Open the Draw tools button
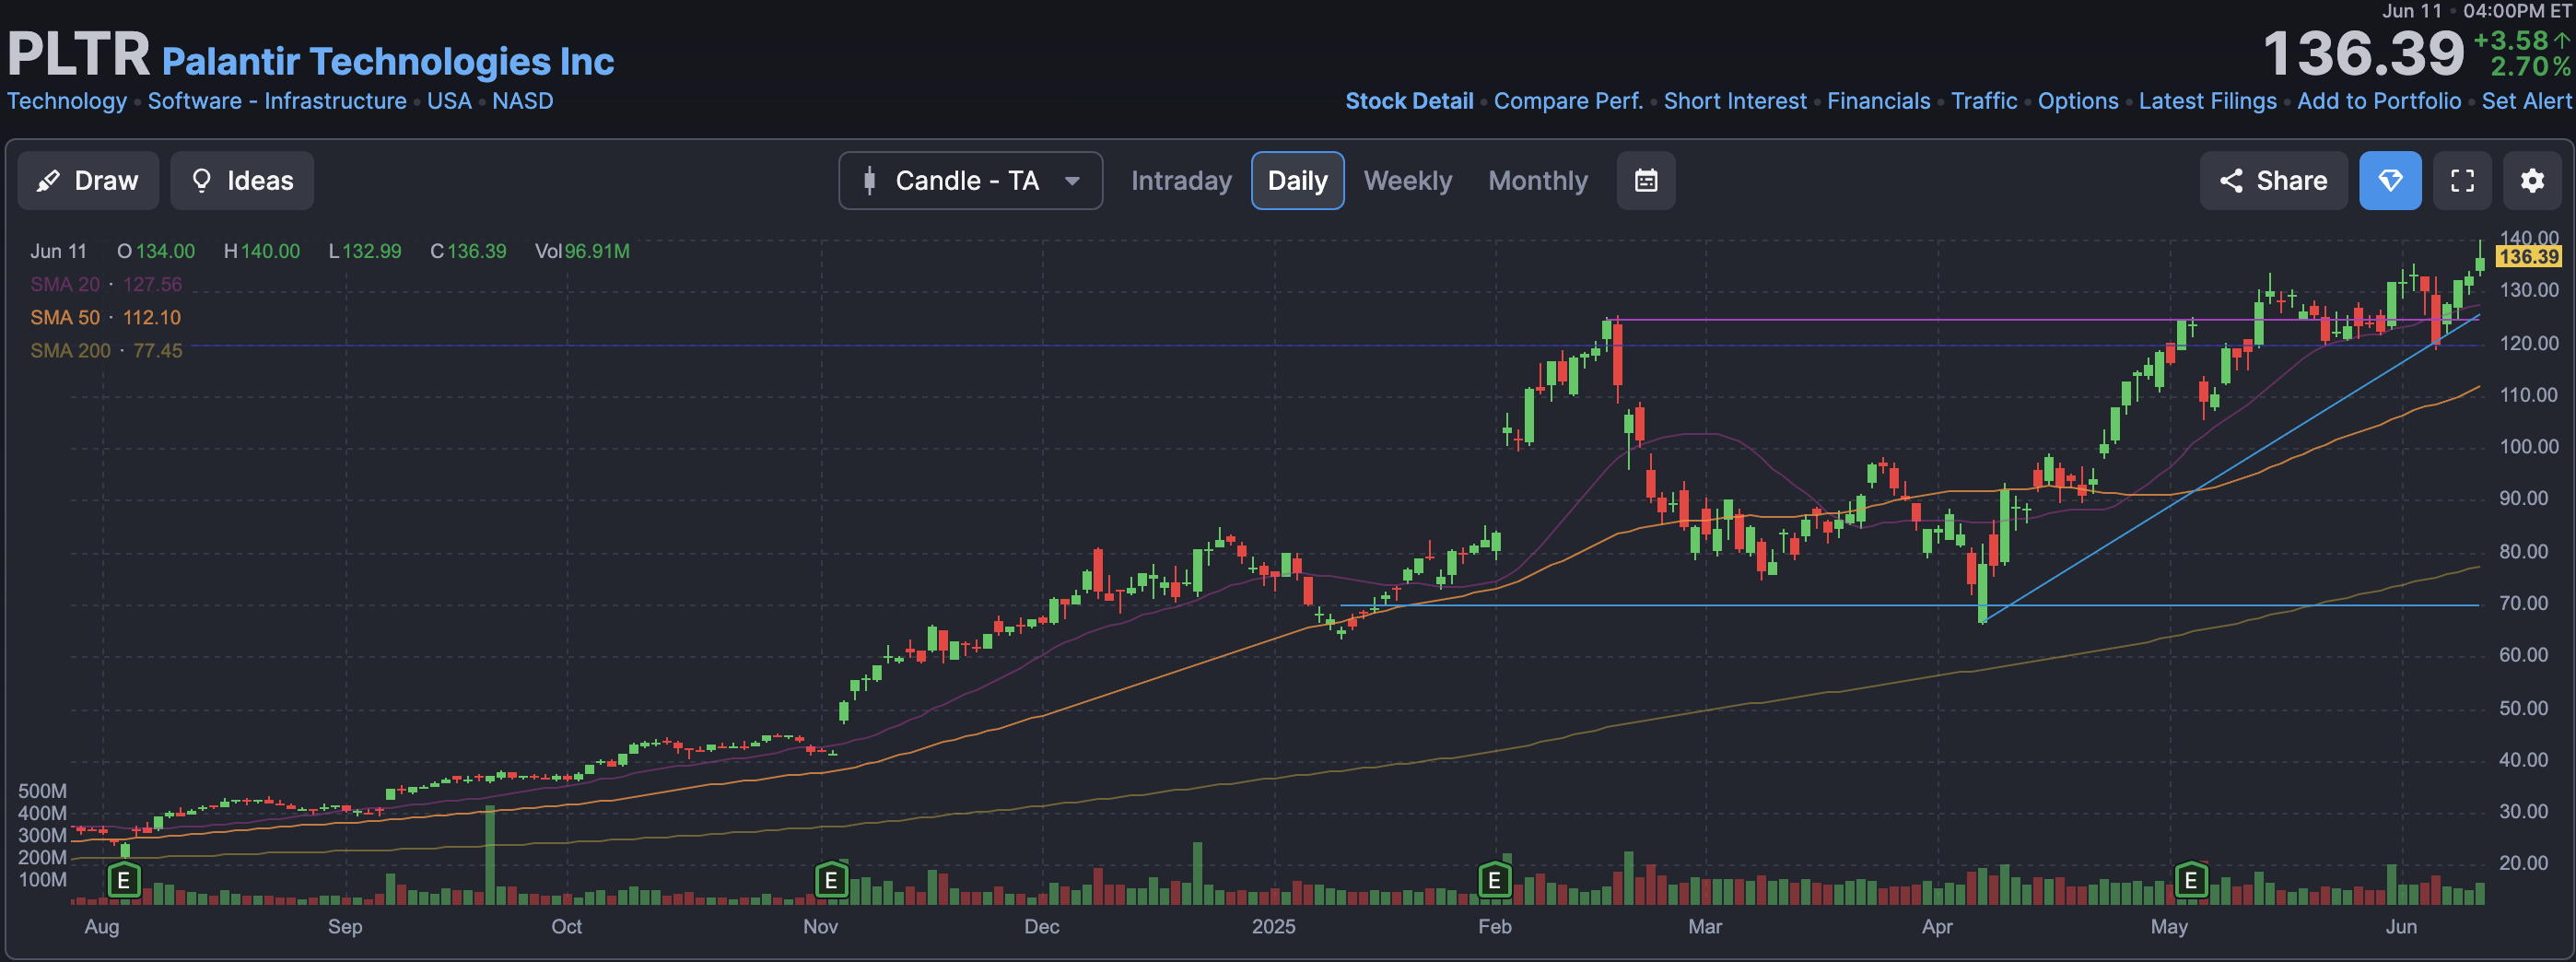This screenshot has height=962, width=2576. [x=88, y=181]
